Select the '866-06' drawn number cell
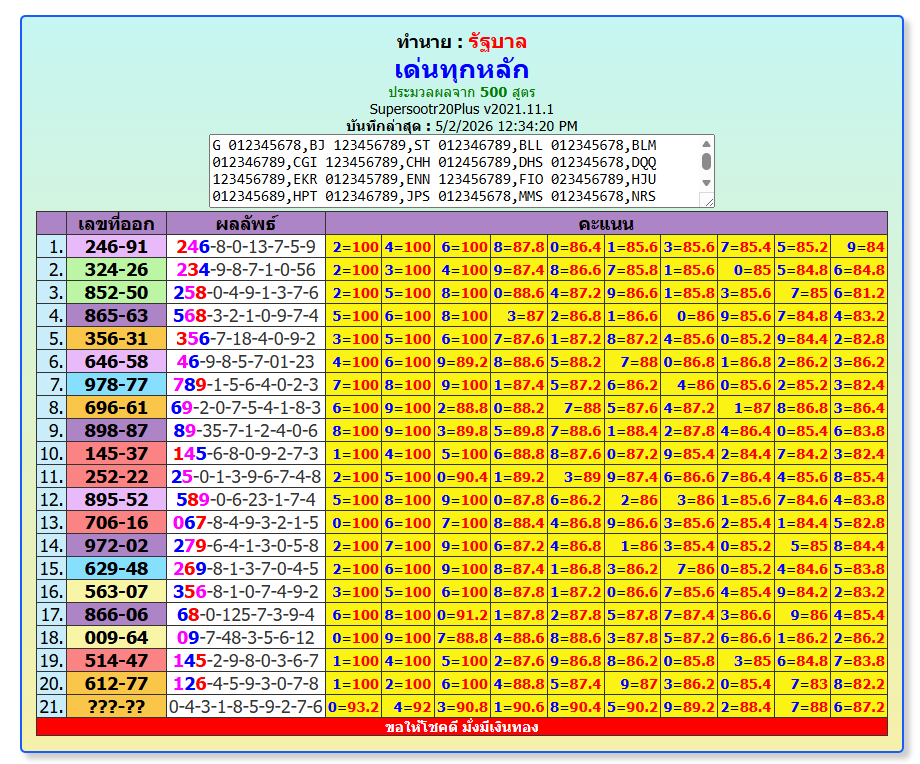The width and height of the screenshot is (920, 764). point(116,614)
